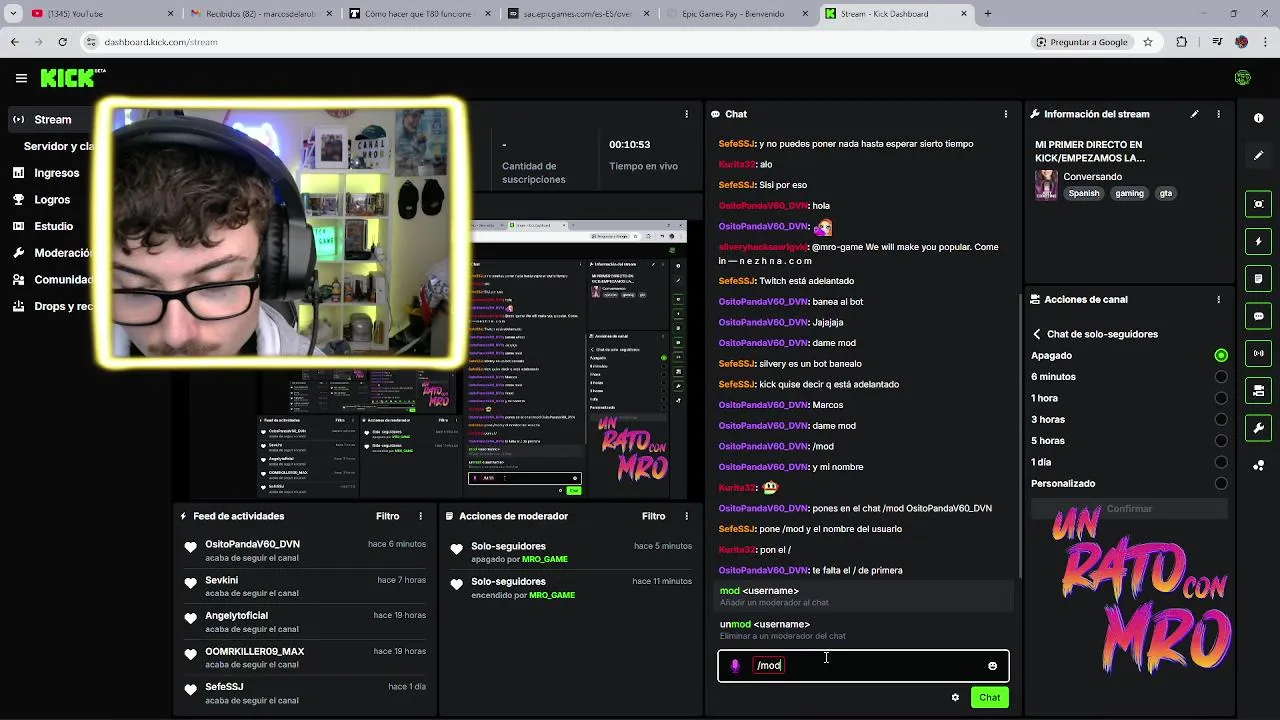Click the Spanish tag
This screenshot has height=720, width=1280.
coord(1083,194)
